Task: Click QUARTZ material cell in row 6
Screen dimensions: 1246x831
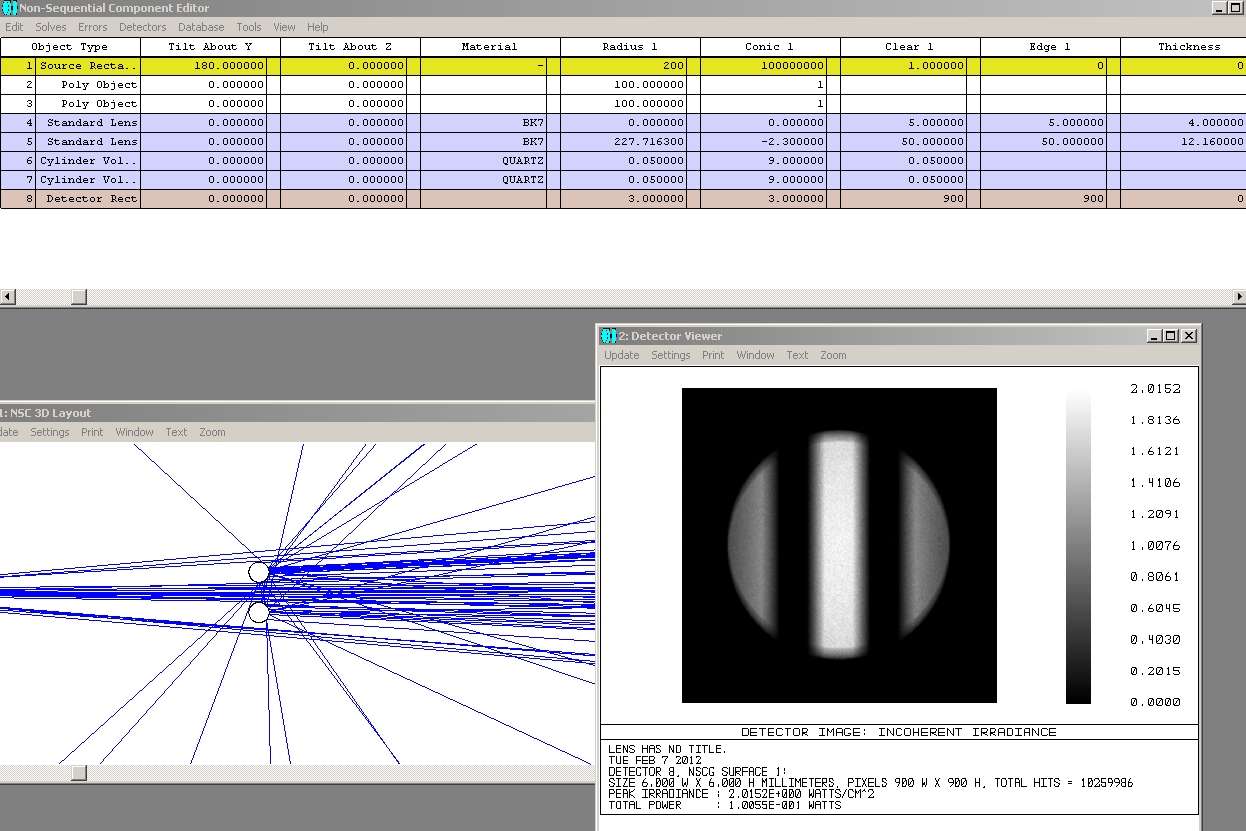Action: pyautogui.click(x=484, y=161)
